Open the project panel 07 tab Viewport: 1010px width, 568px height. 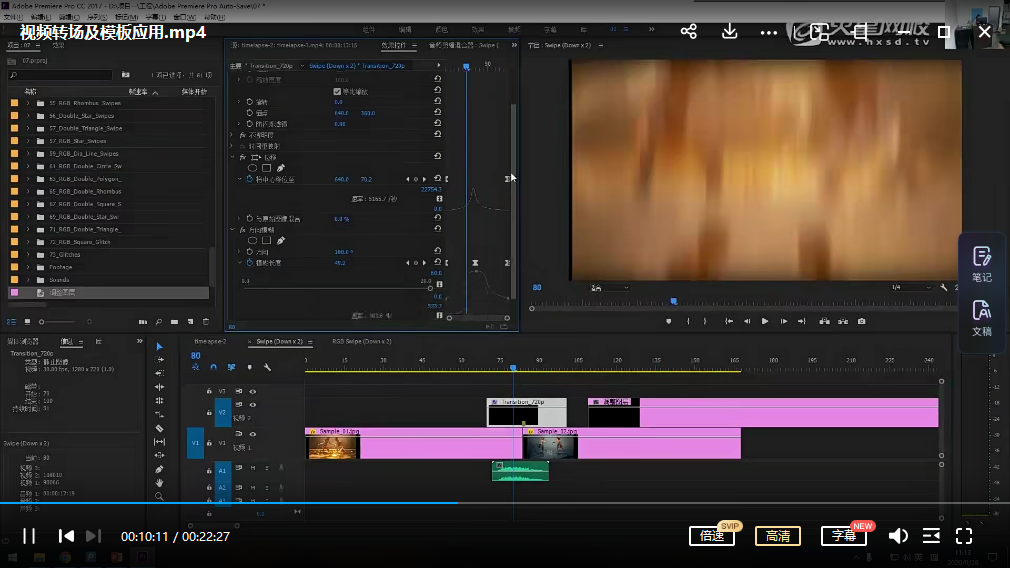18,45
